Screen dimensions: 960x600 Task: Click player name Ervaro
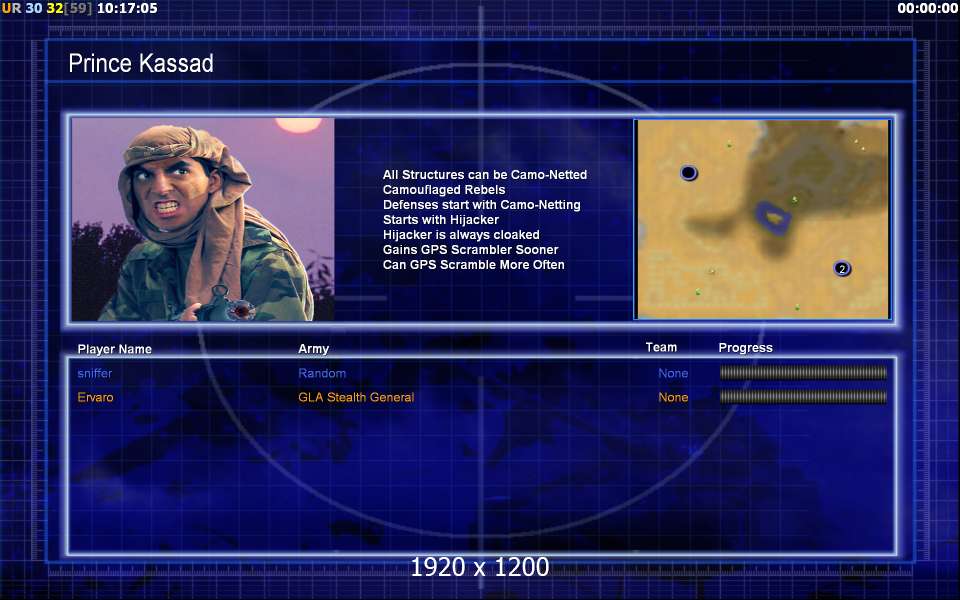coord(96,397)
